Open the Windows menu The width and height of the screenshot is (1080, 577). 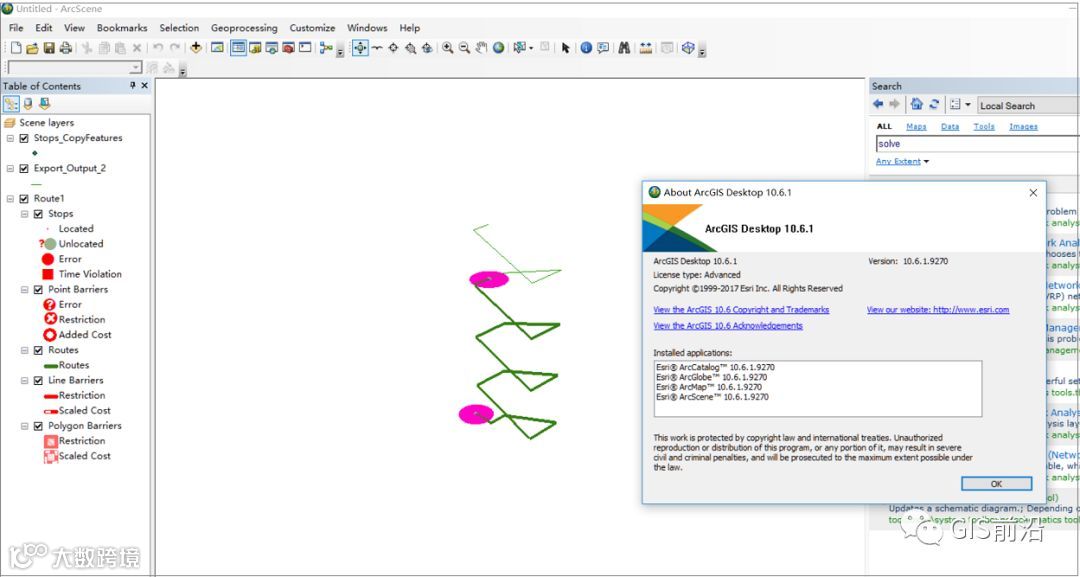pyautogui.click(x=367, y=28)
